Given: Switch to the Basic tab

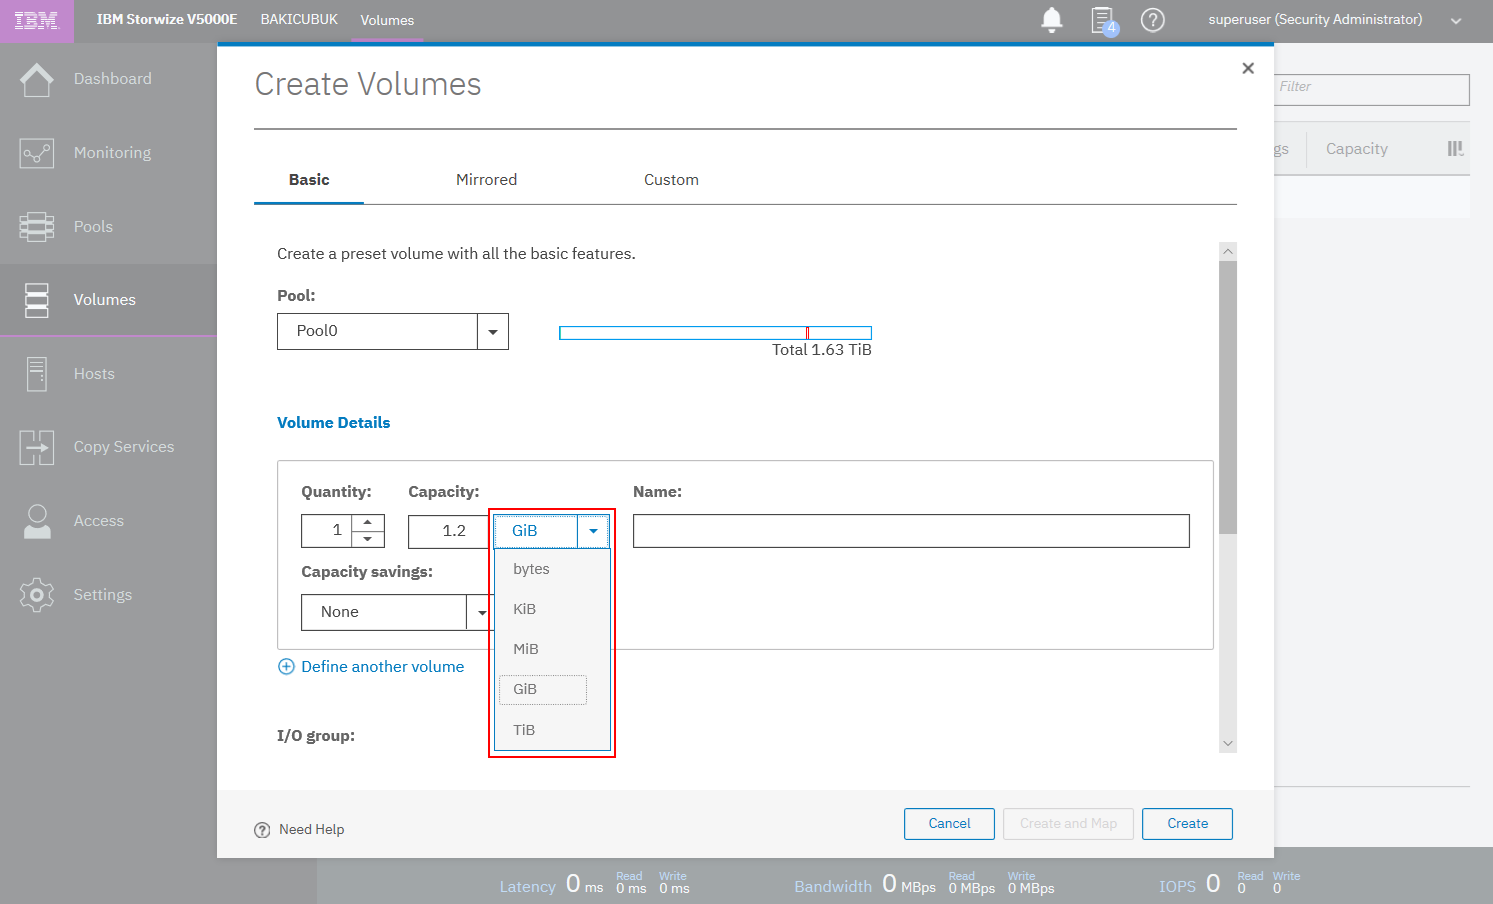Looking at the screenshot, I should 309,180.
